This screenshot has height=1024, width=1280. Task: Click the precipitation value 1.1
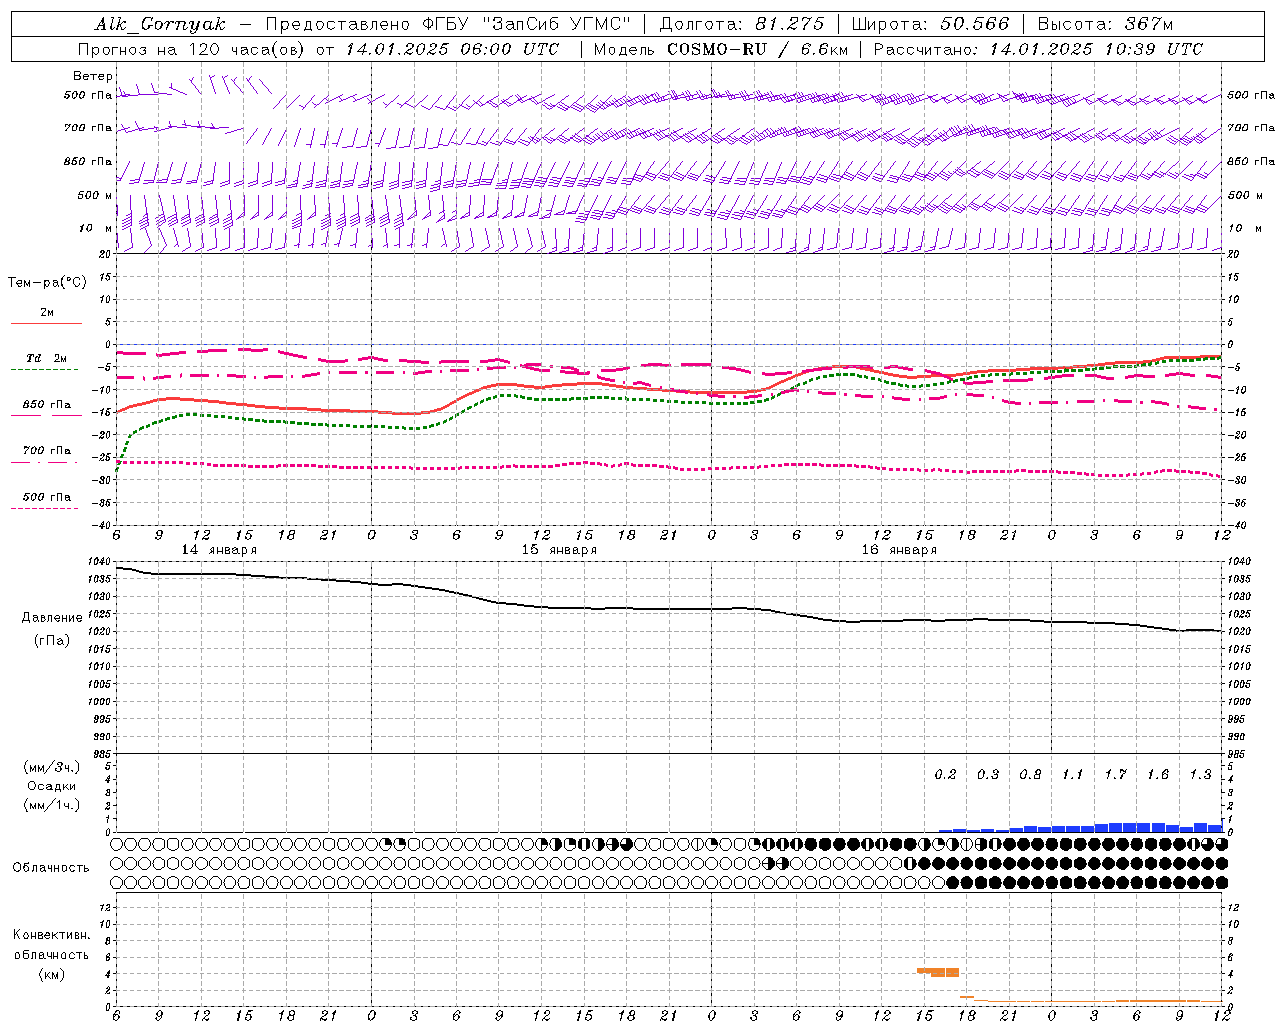(x=1072, y=774)
